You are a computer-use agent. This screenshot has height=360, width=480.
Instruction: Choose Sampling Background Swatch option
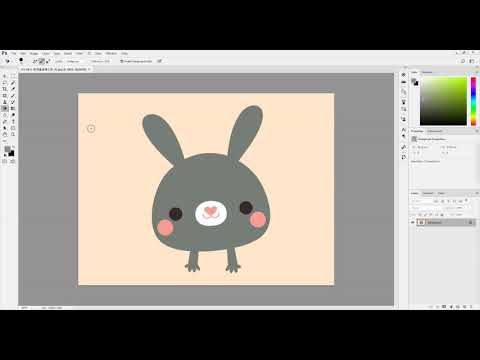[x=48, y=61]
